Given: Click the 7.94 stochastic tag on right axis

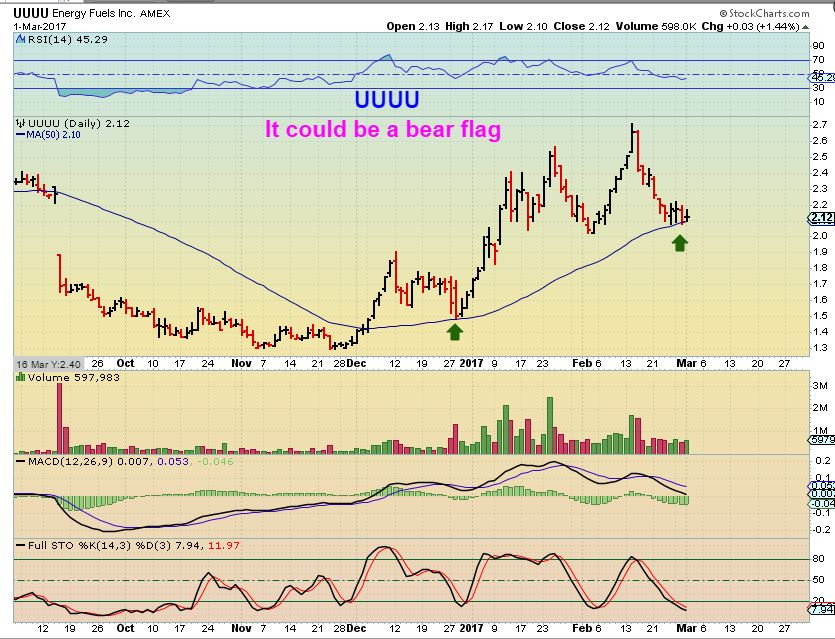Looking at the screenshot, I should tap(823, 609).
